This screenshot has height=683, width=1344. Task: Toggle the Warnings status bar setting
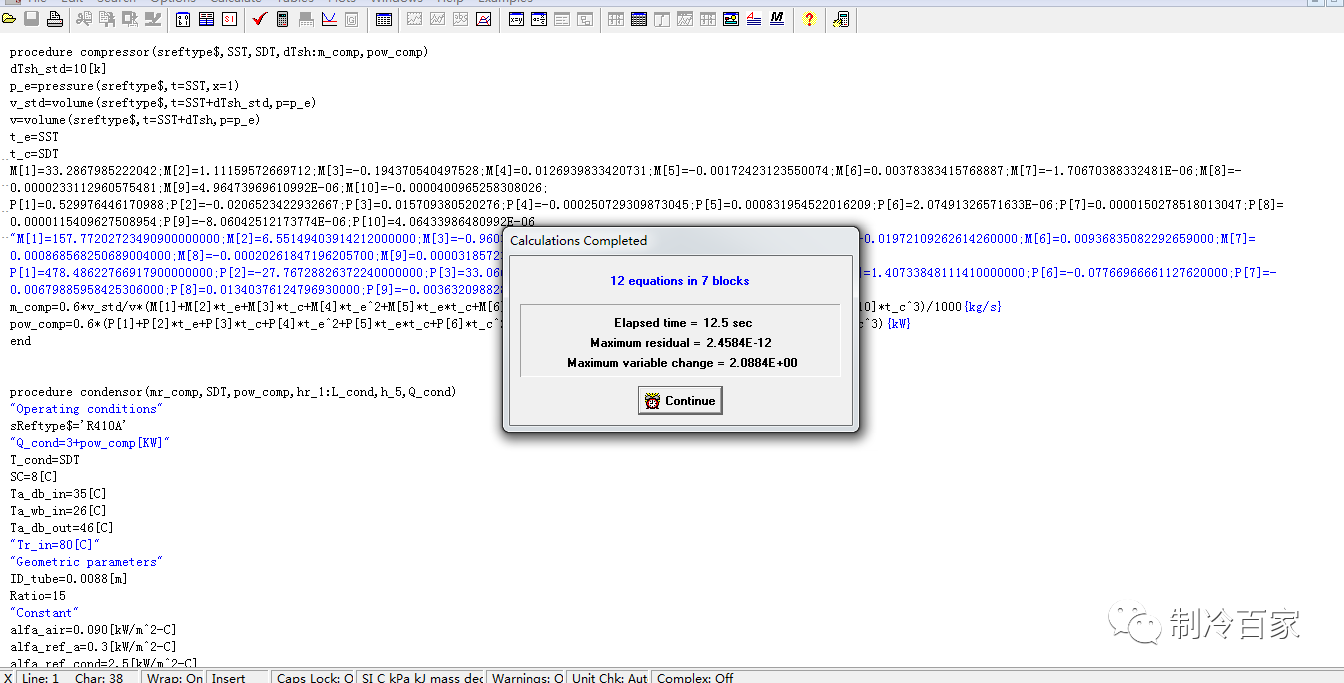(525, 678)
